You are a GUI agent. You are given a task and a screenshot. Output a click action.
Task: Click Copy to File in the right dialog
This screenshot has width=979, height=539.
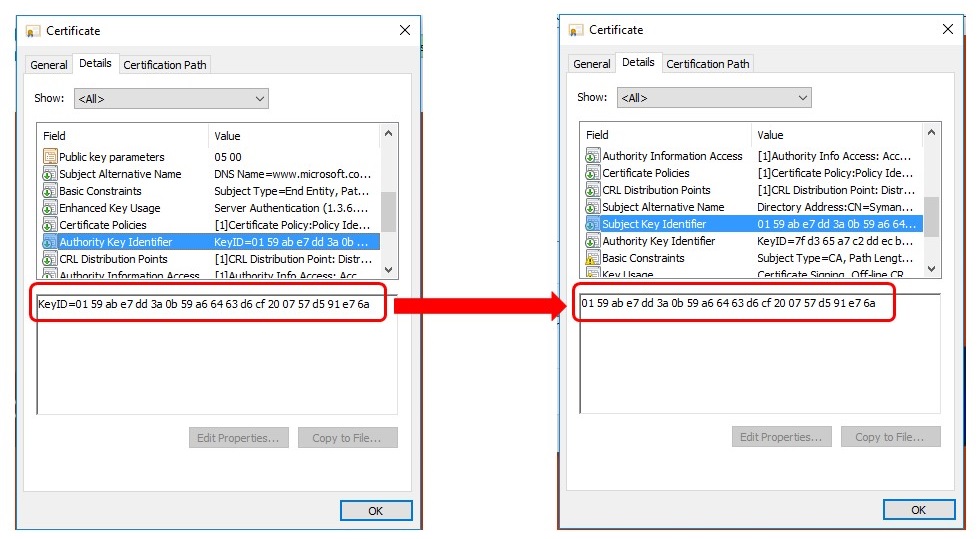tap(890, 437)
